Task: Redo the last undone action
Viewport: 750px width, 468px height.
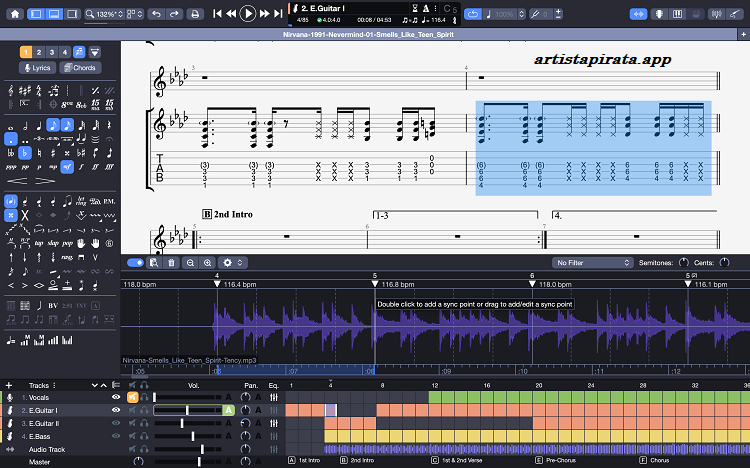Action: (174, 14)
